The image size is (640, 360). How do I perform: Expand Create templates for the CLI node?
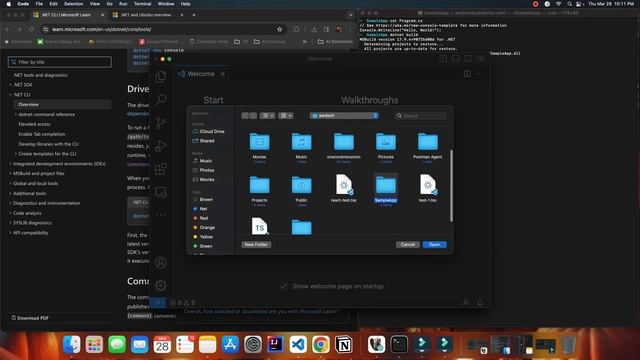point(16,154)
